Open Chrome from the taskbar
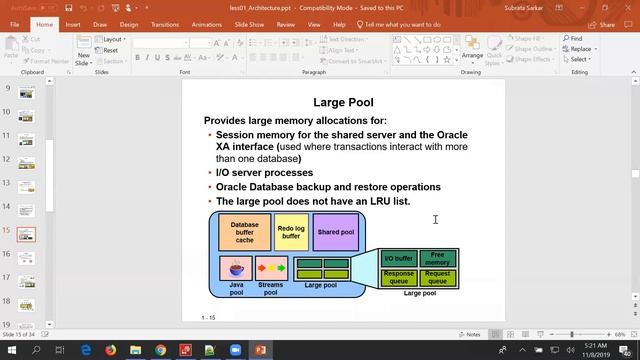Image resolution: width=640 pixels, height=360 pixels. coord(160,350)
